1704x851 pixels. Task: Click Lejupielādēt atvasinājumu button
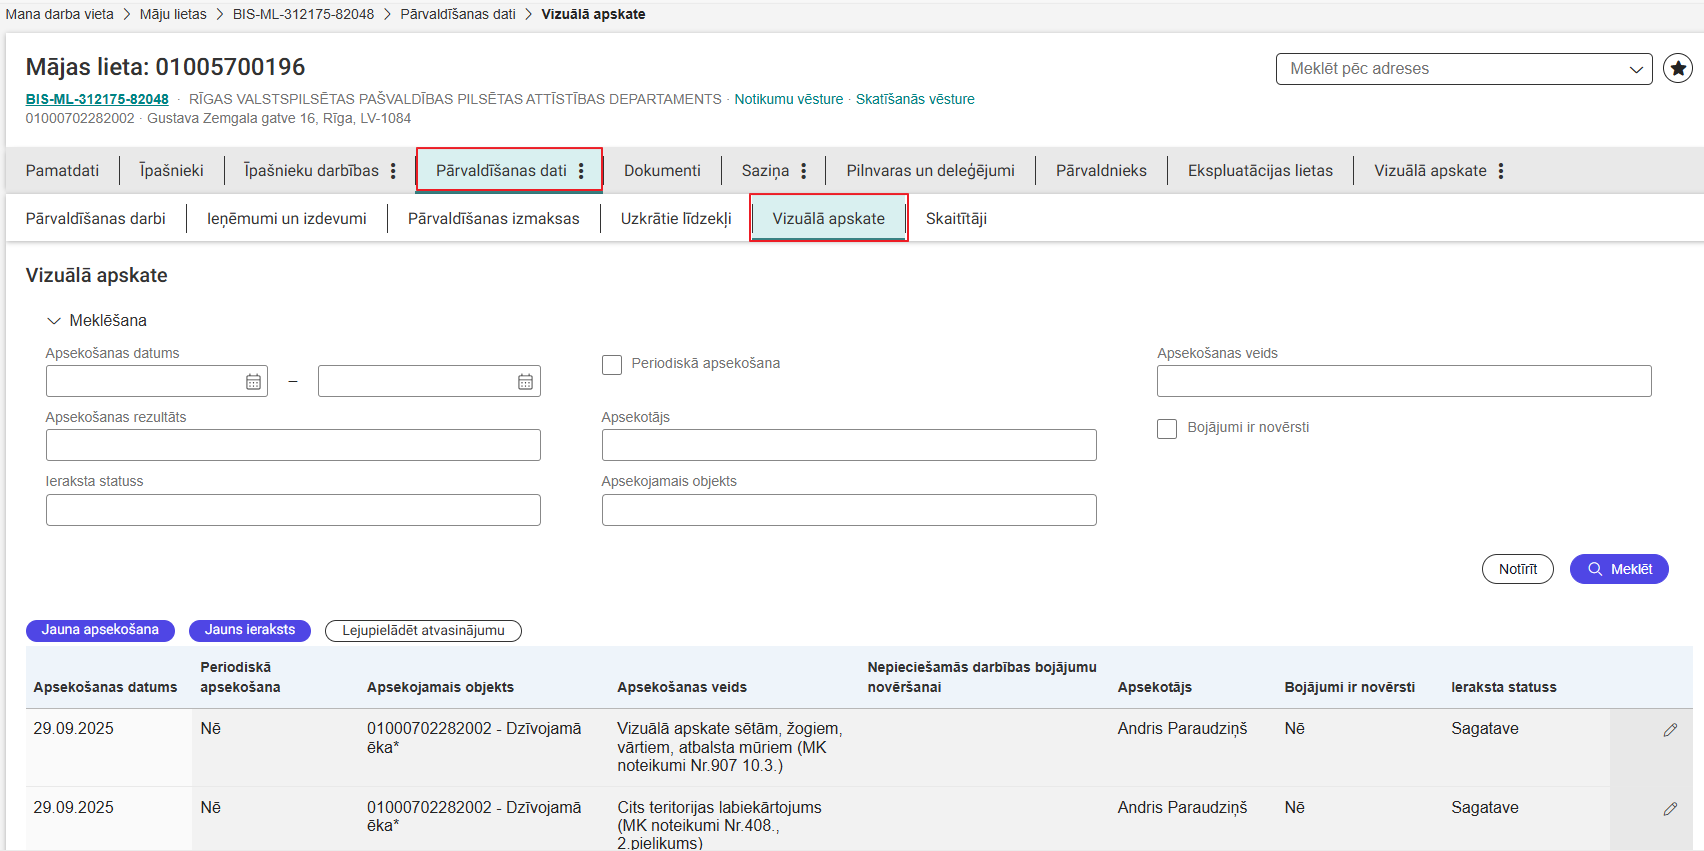coord(423,631)
